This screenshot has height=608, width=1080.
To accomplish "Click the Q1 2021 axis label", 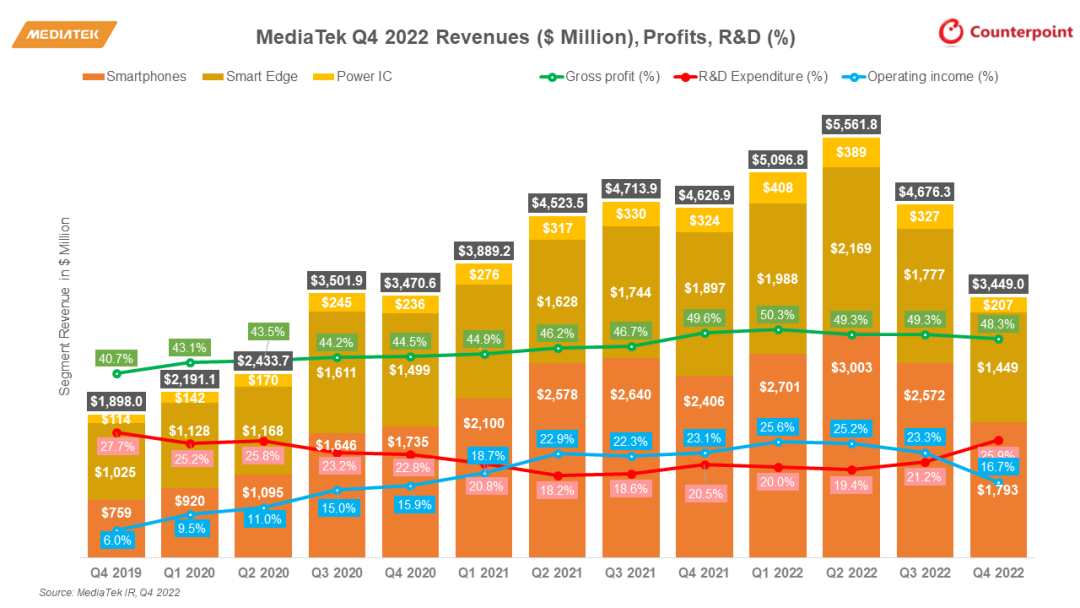I will pos(484,573).
